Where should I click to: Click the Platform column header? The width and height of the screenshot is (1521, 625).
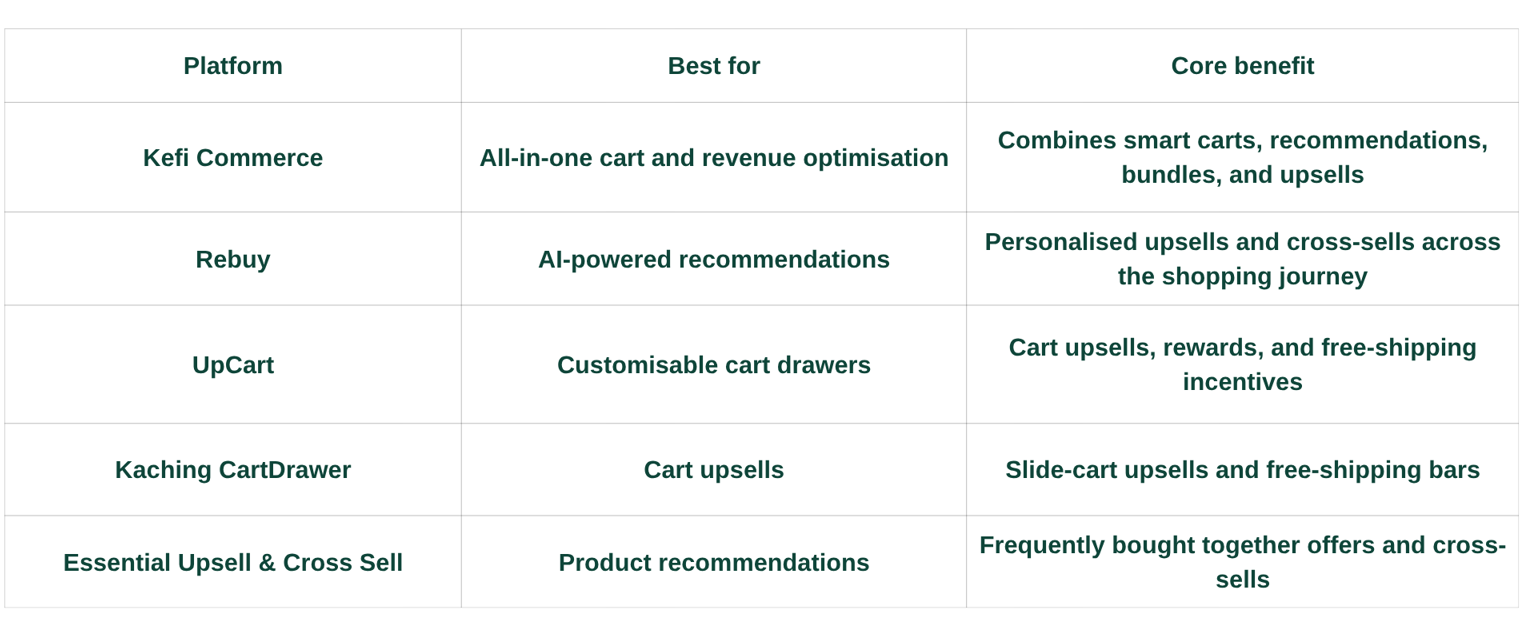233,66
